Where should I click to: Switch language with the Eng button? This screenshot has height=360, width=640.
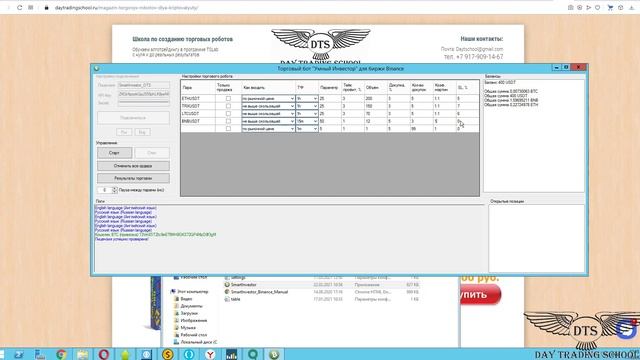click(x=142, y=132)
